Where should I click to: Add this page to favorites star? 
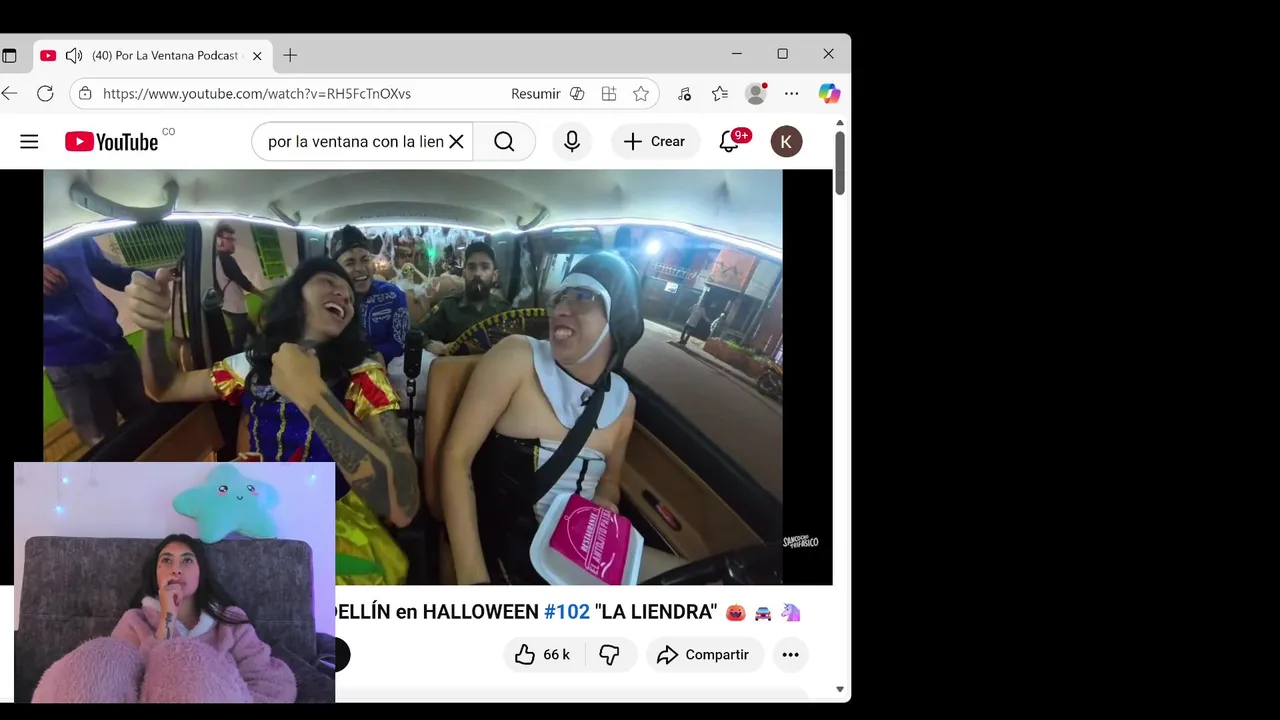coord(641,94)
